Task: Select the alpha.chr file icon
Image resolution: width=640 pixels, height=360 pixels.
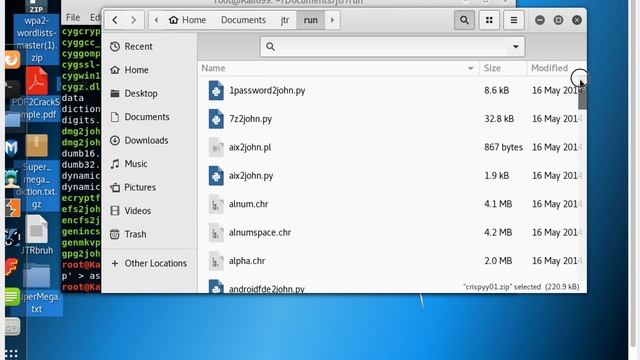Action: 216,261
